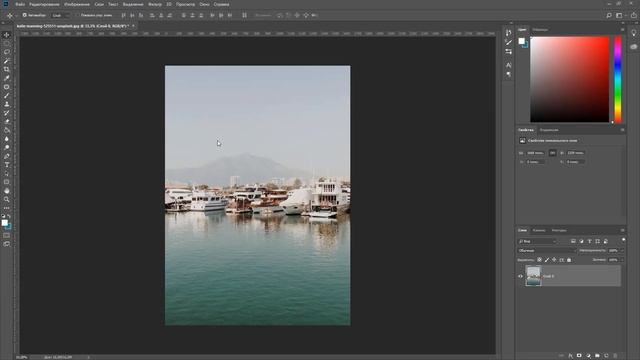Screen dimensions: 640x360
Task: Select the Zoom tool
Action: click(x=7, y=199)
